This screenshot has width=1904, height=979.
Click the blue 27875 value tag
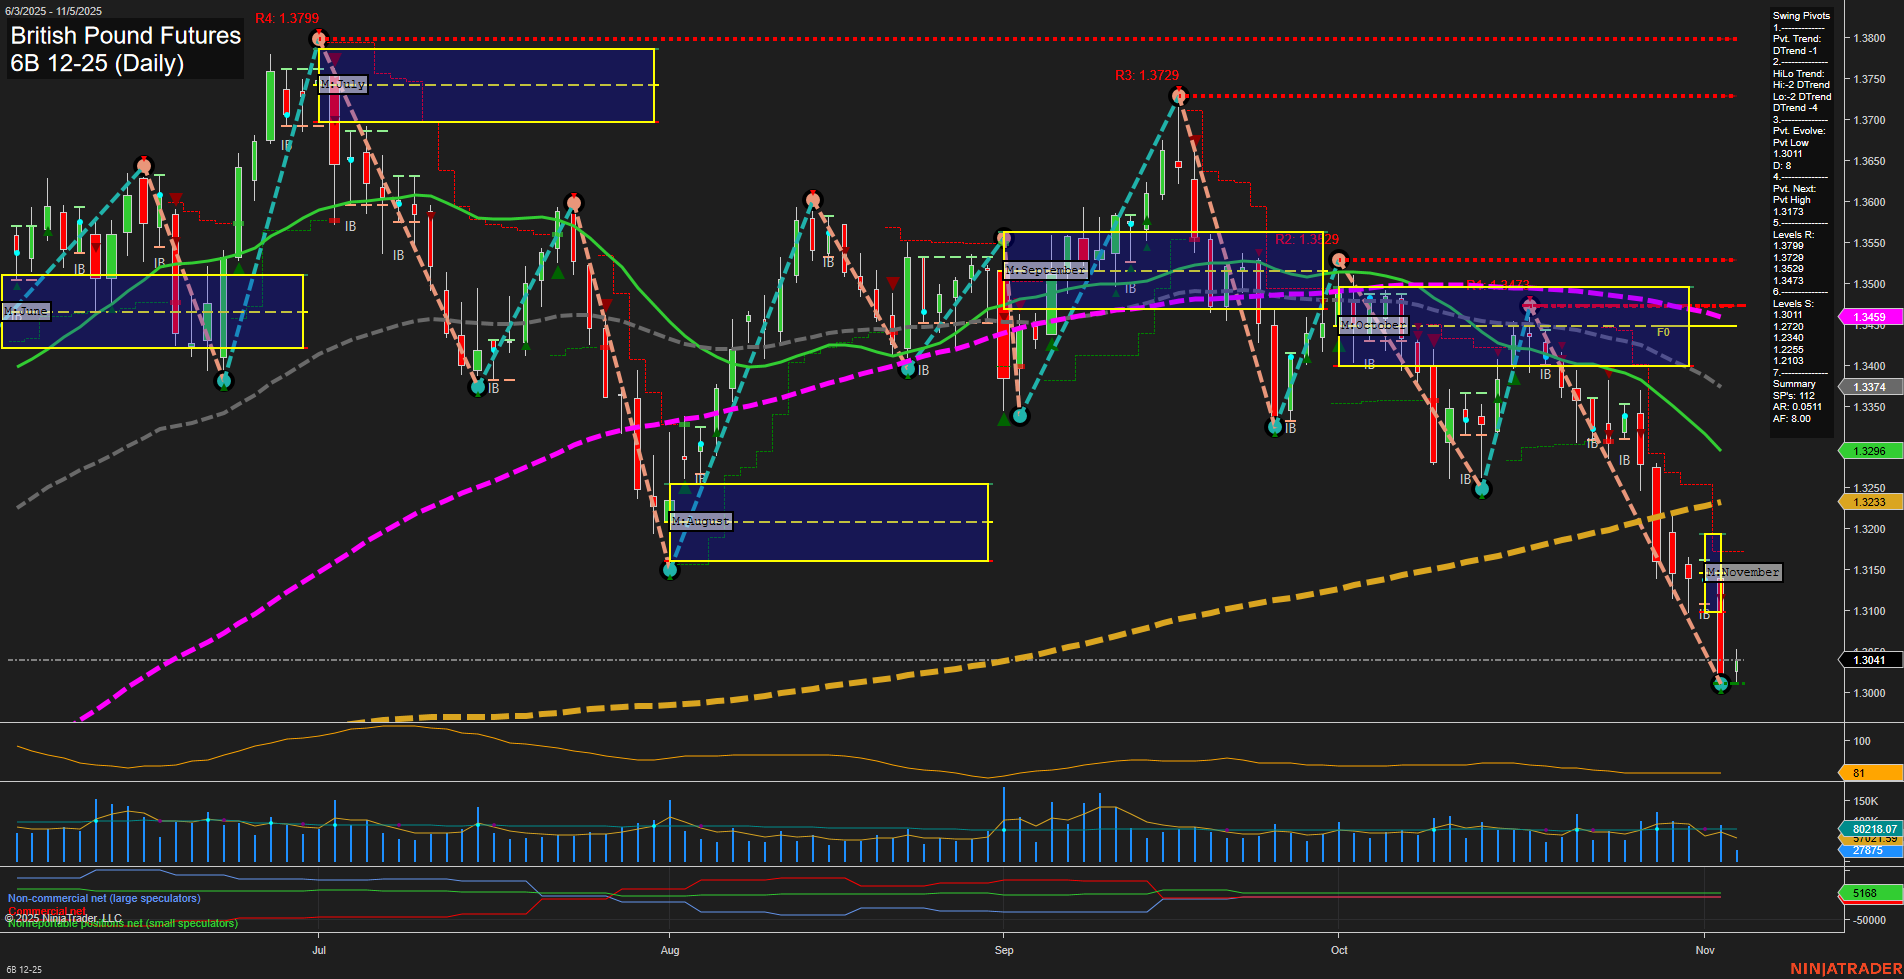(x=1869, y=851)
